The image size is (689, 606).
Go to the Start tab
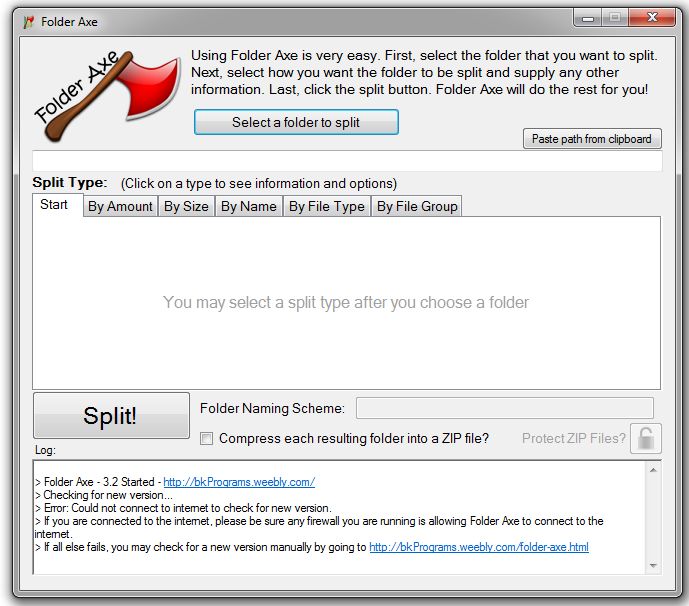tap(54, 205)
